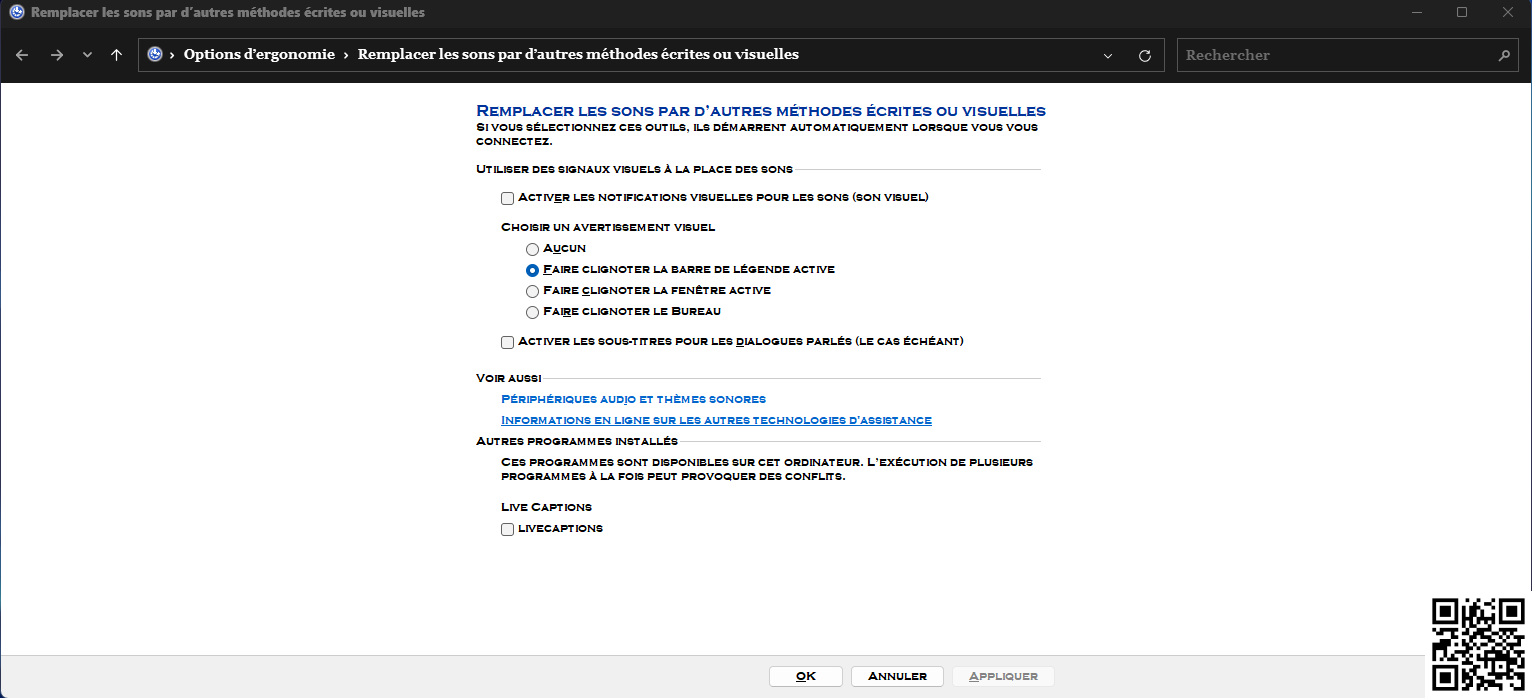
Task: Click the Appliquer button
Action: pyautogui.click(x=1003, y=676)
